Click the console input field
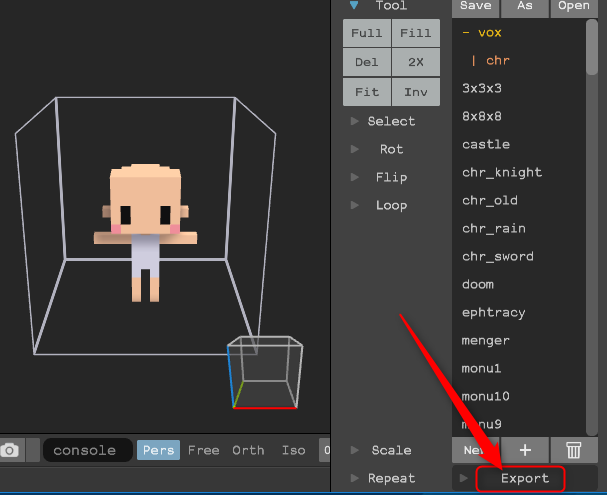Screen dimensions: 607x495 click(x=87, y=450)
